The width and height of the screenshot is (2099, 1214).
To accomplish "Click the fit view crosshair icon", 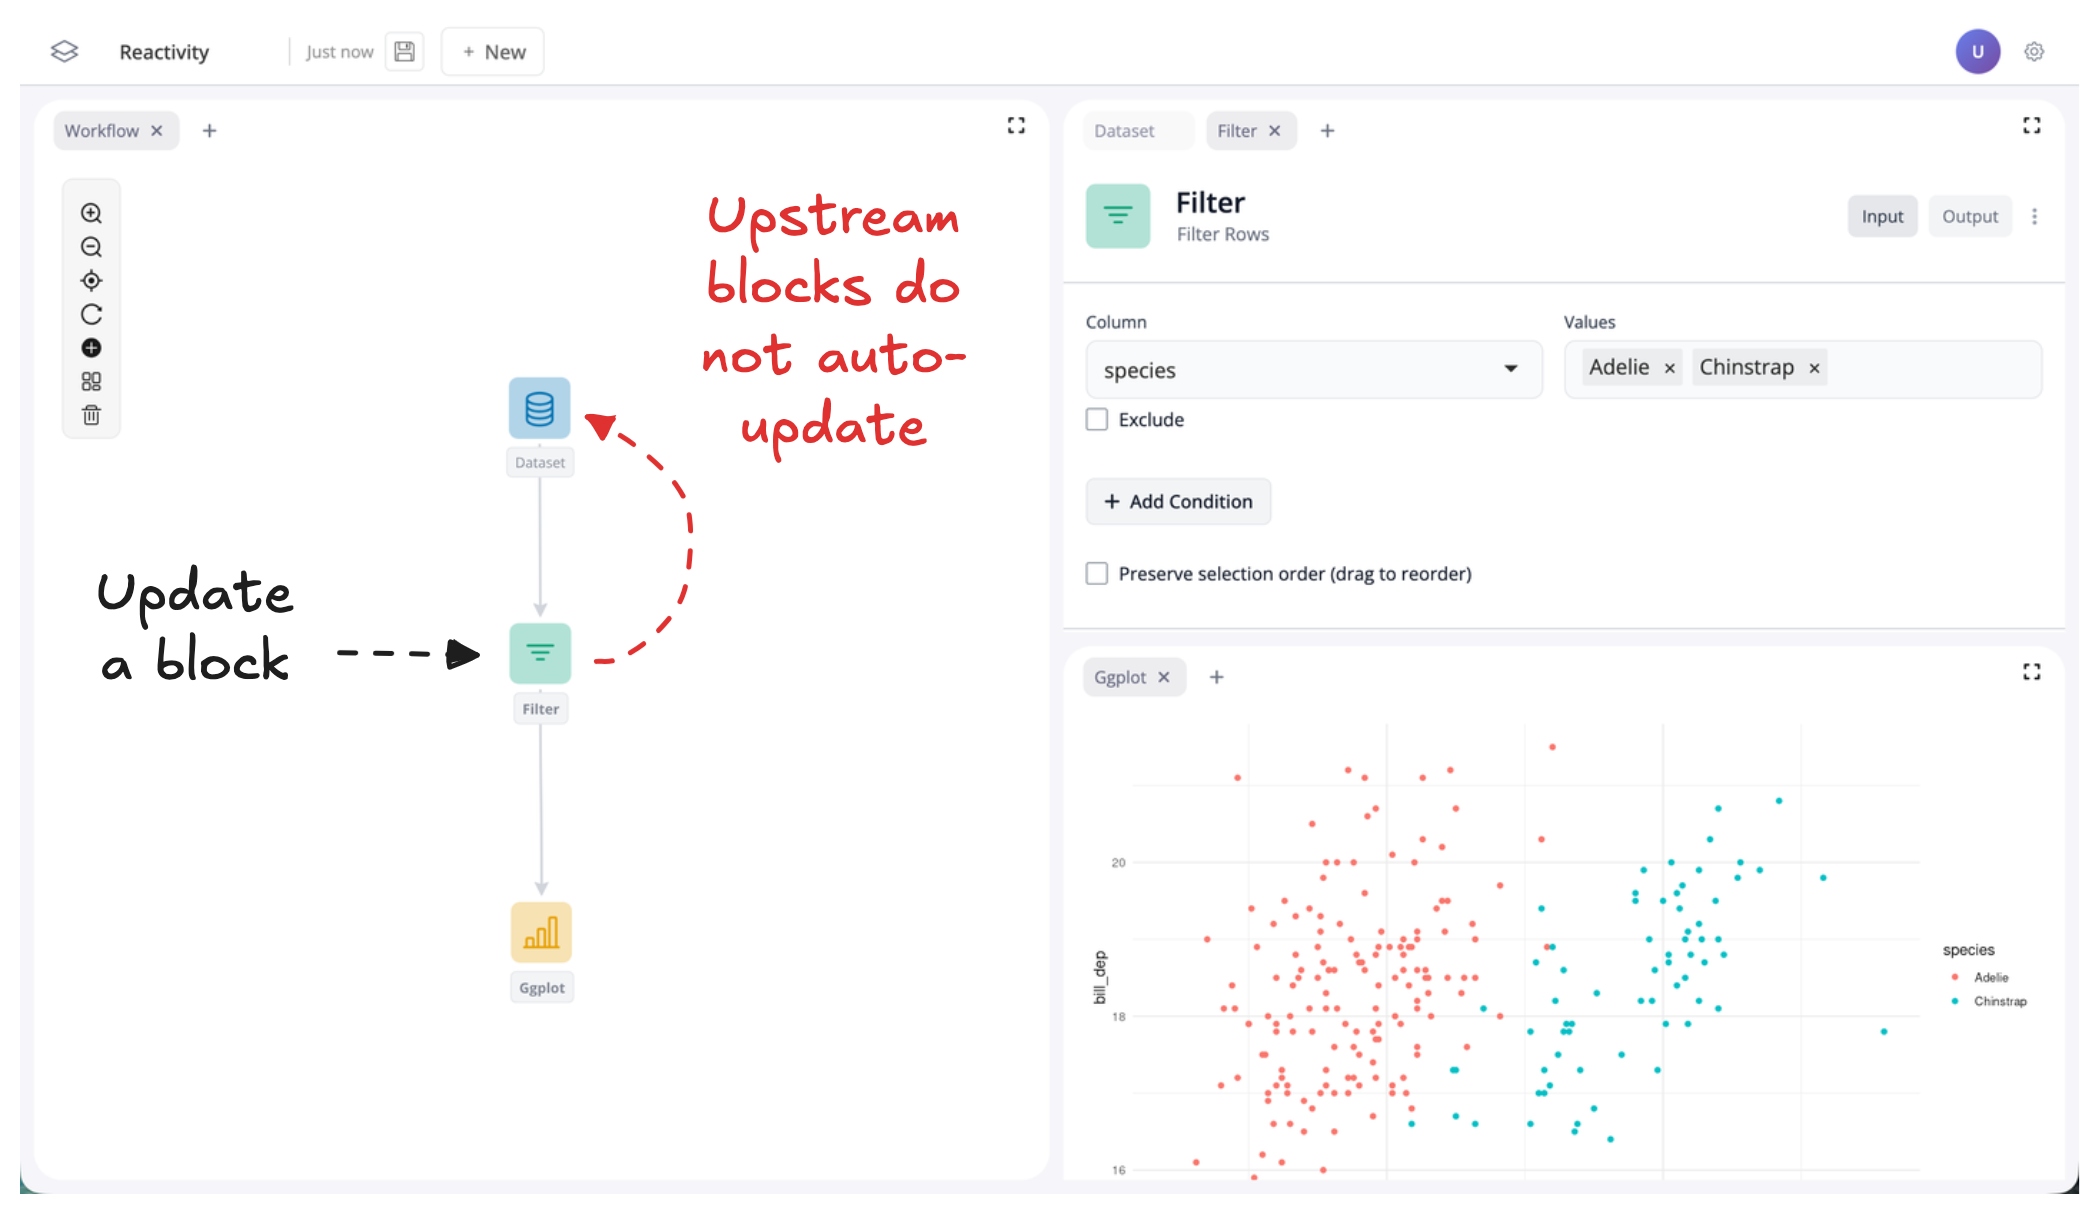I will 91,281.
